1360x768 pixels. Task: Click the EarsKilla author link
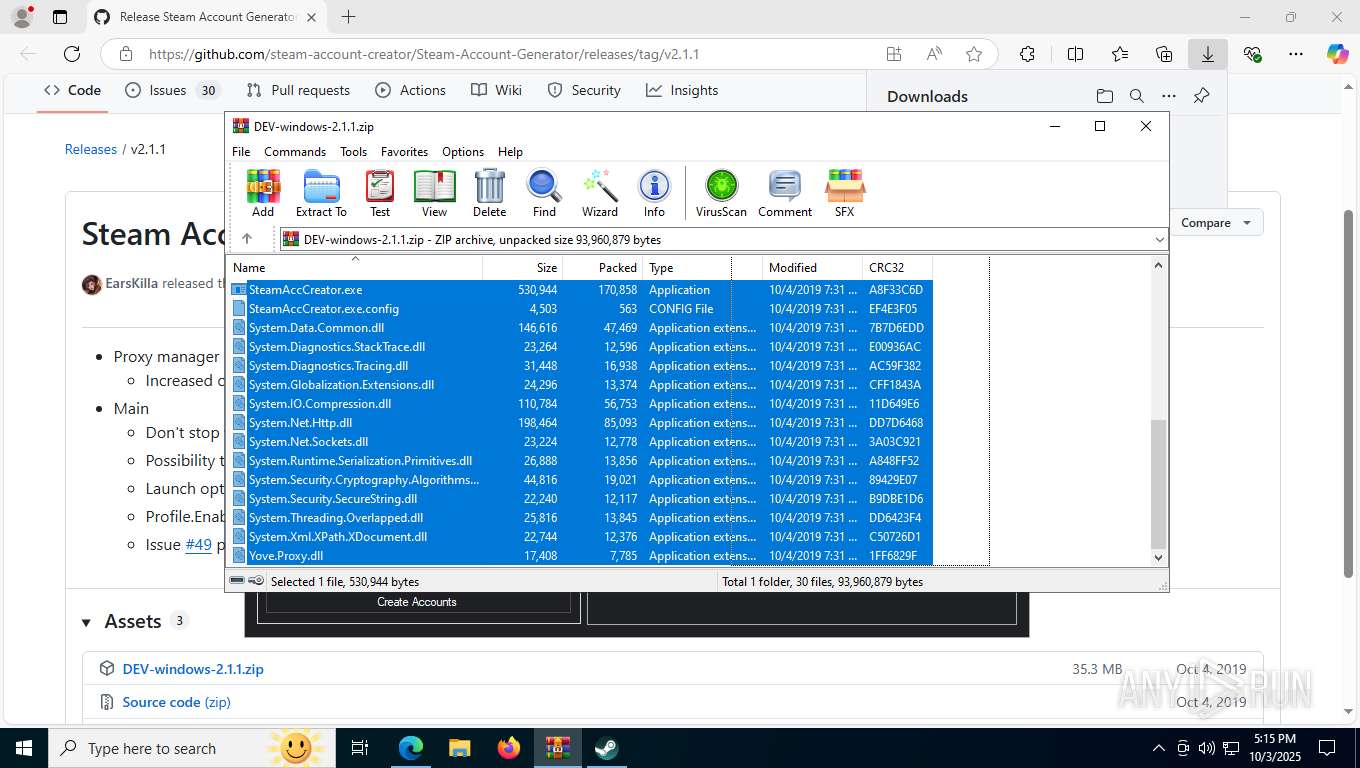(x=132, y=283)
